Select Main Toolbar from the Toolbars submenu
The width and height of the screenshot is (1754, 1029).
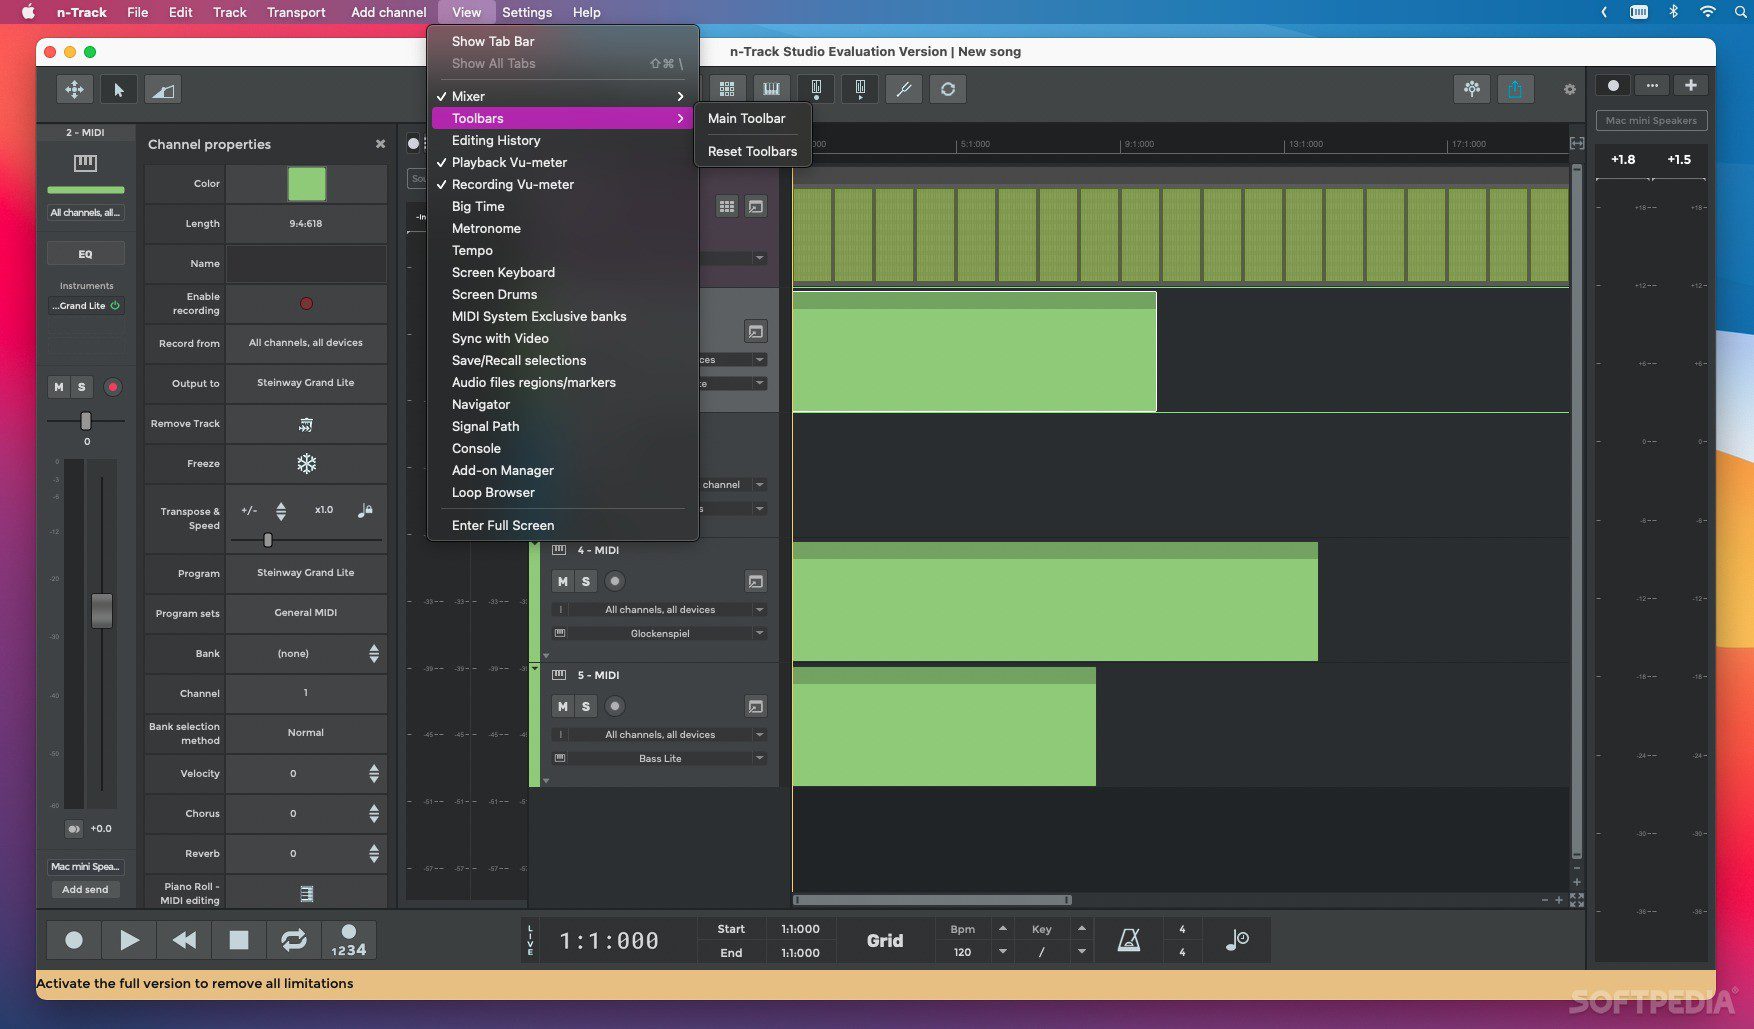(x=747, y=118)
